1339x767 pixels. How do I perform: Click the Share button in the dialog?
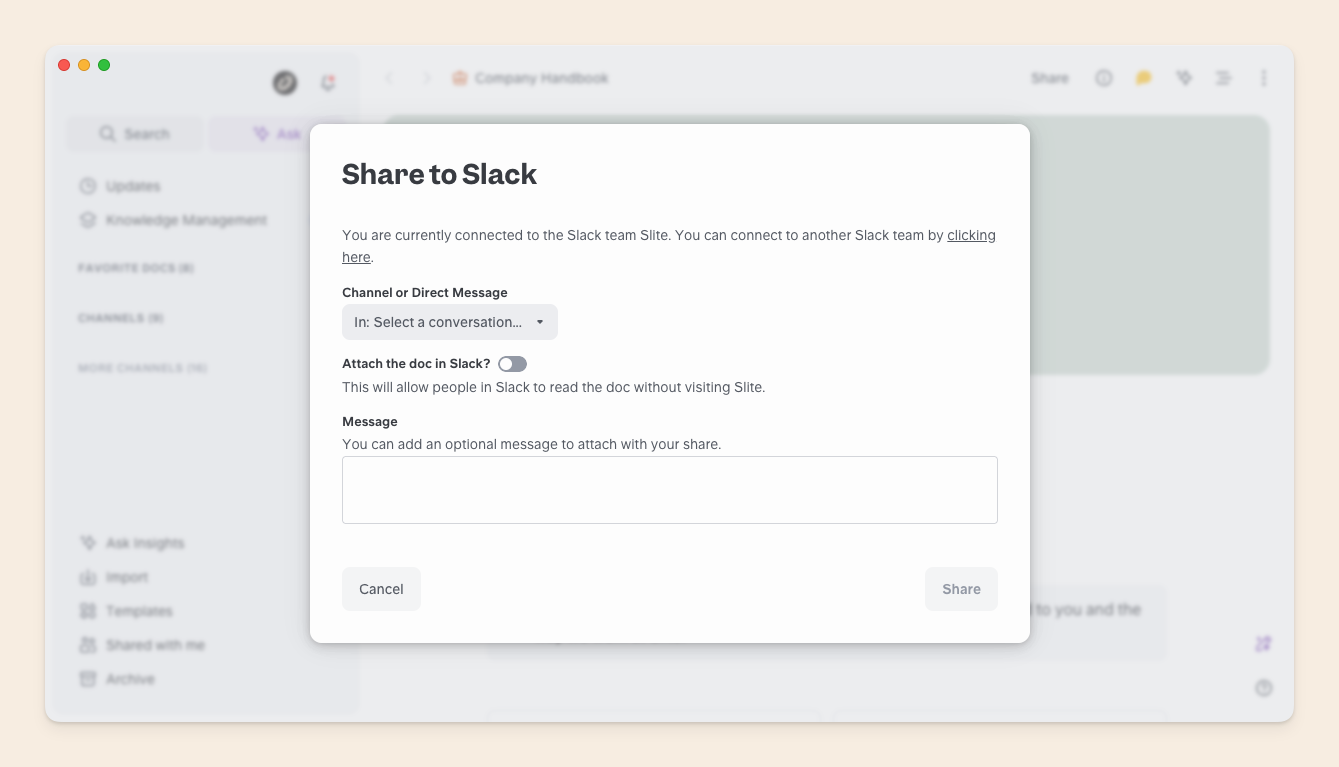tap(961, 589)
